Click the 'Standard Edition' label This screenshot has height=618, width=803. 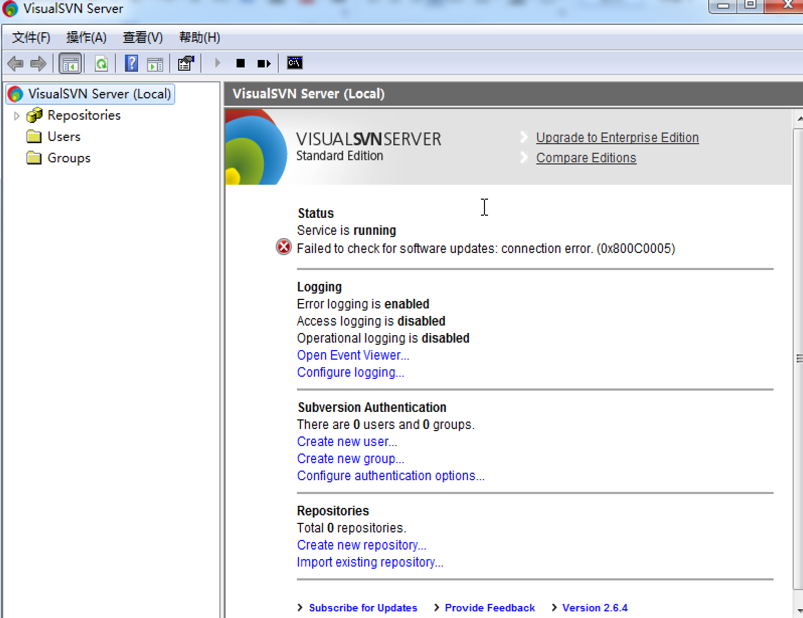click(x=340, y=156)
